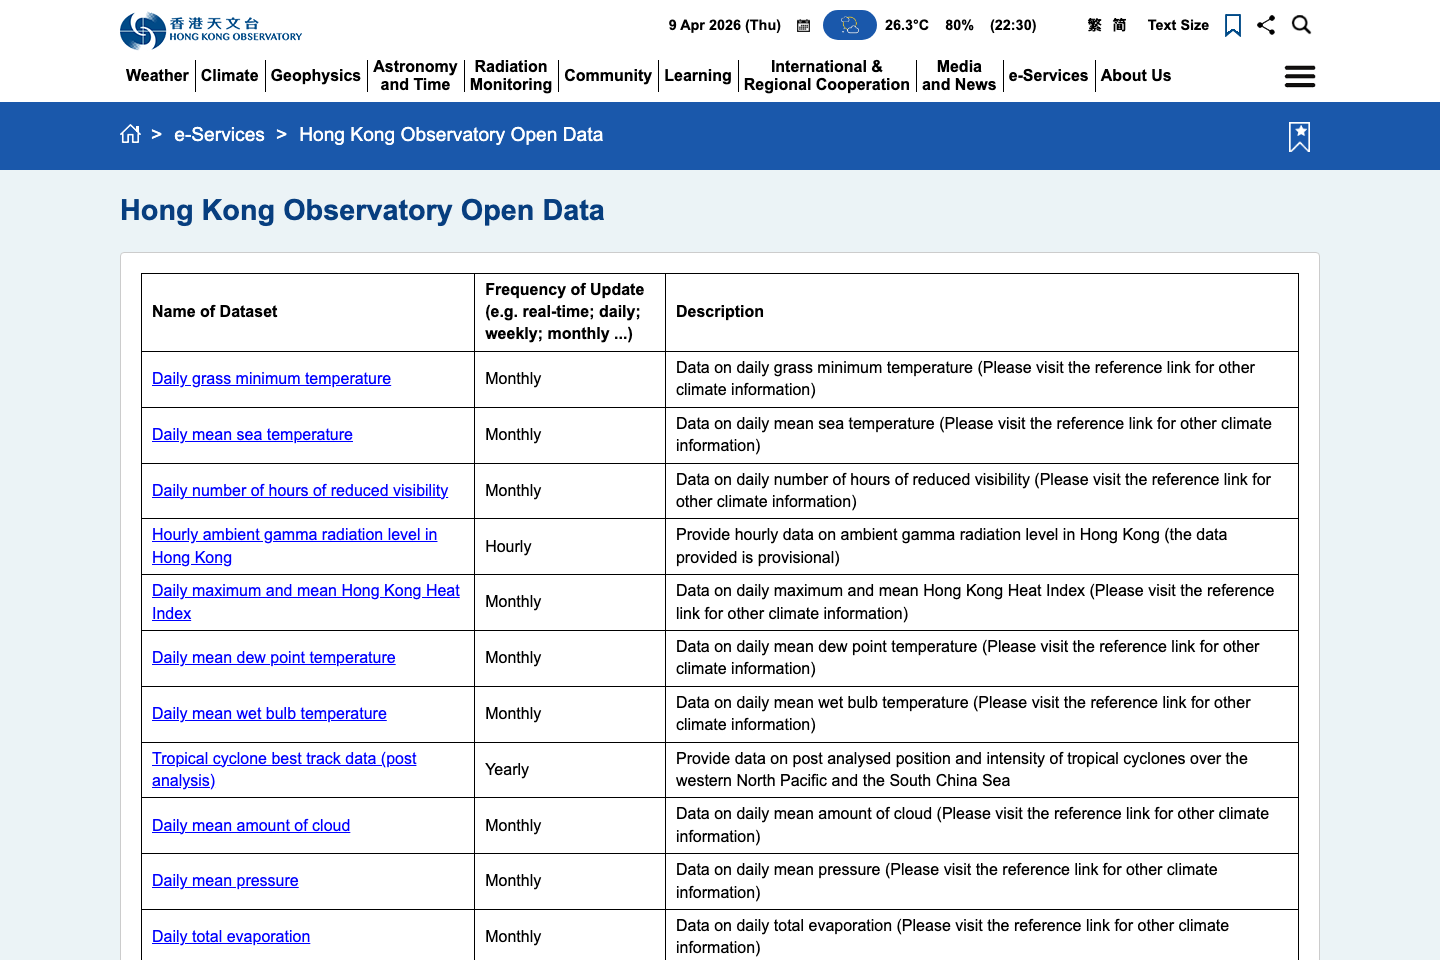Click the e-Services breadcrumb link
Viewport: 1440px width, 960px height.
pyautogui.click(x=219, y=134)
